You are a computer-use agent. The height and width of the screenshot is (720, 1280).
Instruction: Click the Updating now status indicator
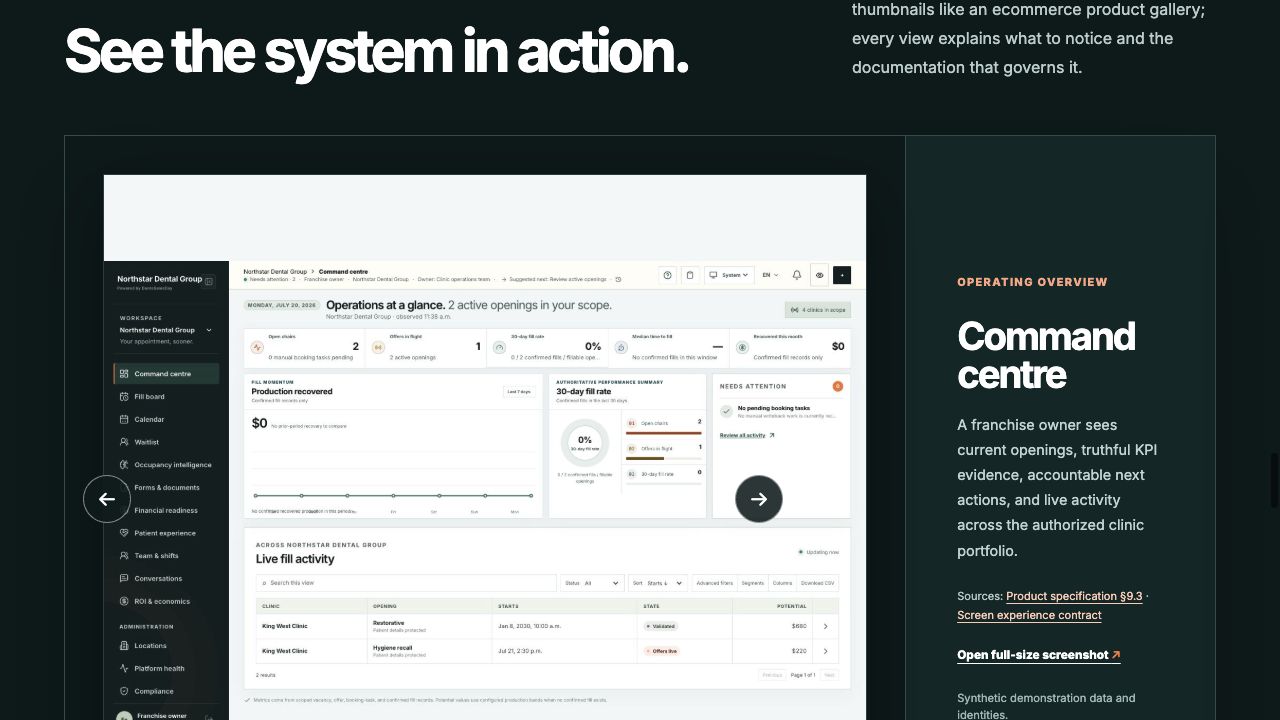click(x=819, y=552)
